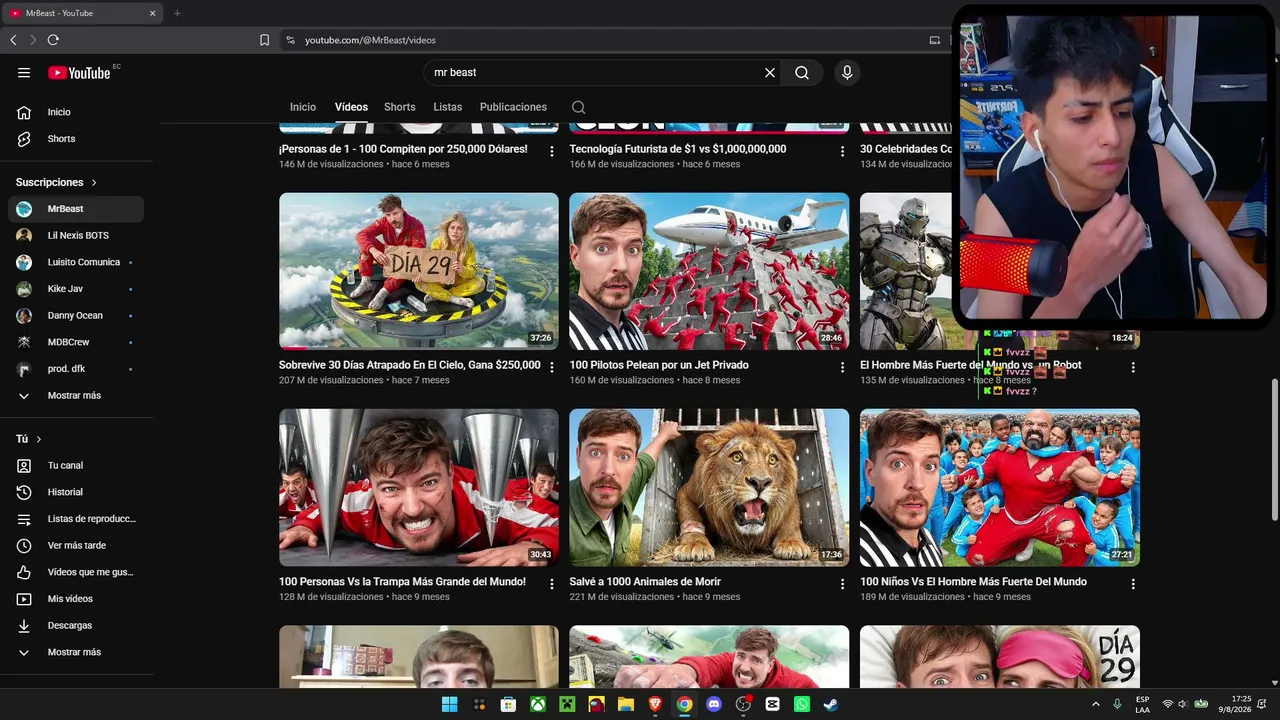The height and width of the screenshot is (720, 1280).
Task: Open Xbox app from the taskbar
Action: pyautogui.click(x=538, y=704)
